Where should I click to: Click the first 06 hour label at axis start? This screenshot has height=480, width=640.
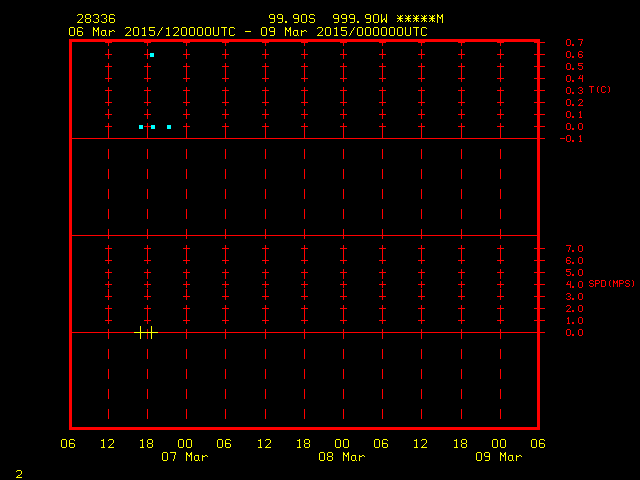click(68, 444)
